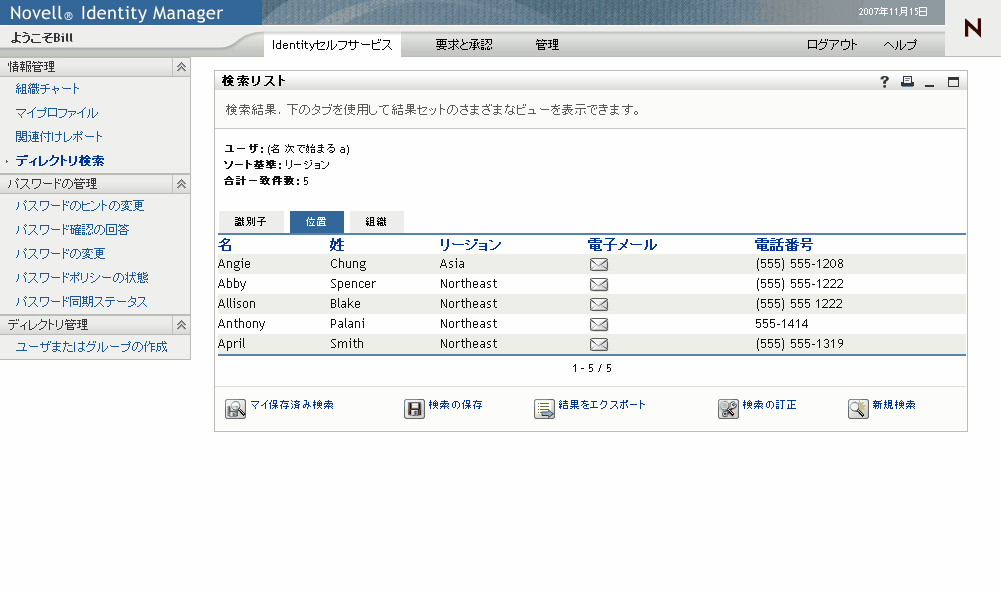Sort by the 名 column header
Screen dimensions: 1001x592
(x=225, y=245)
